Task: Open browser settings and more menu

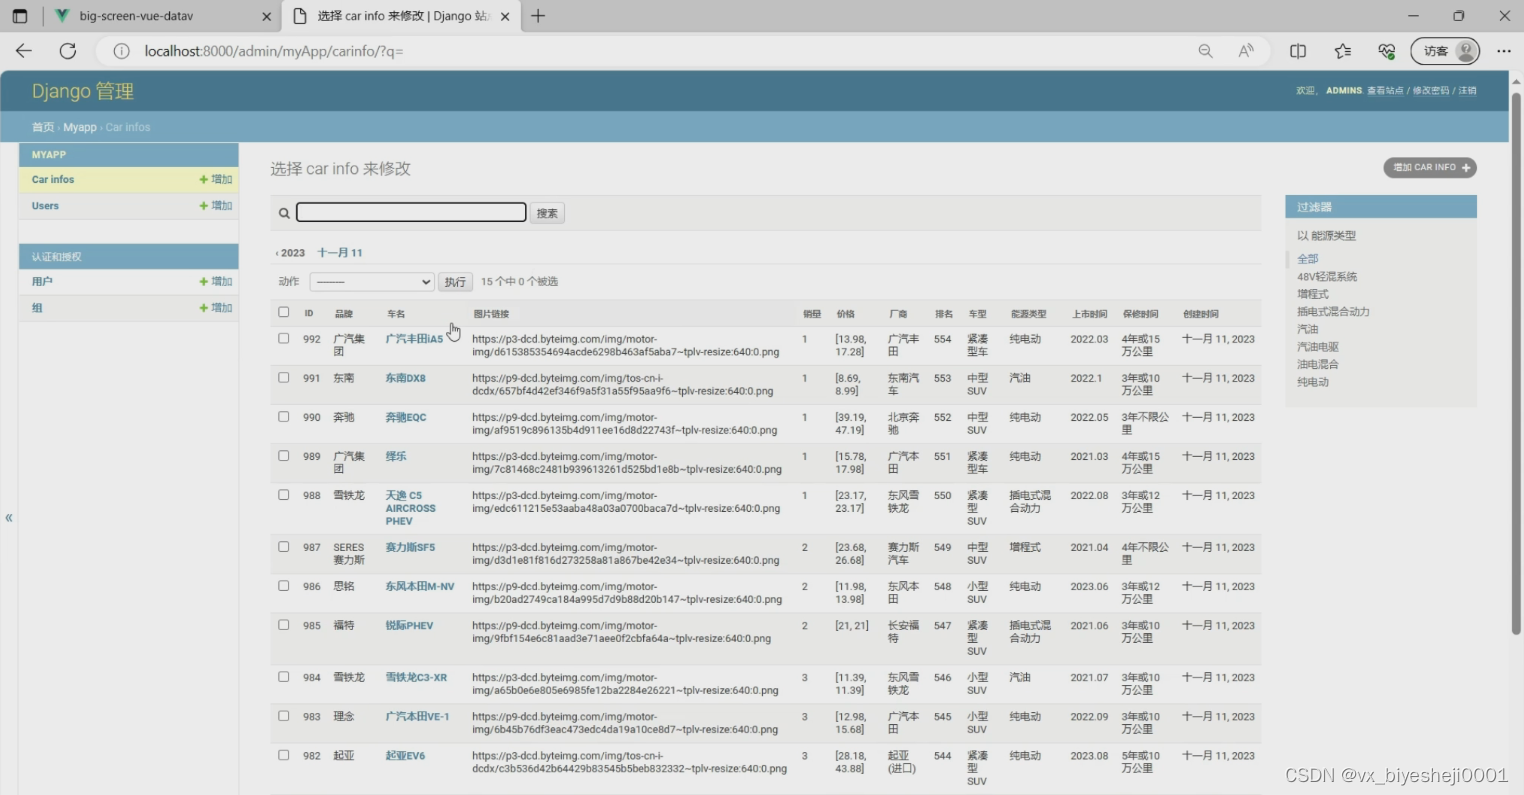Action: click(1504, 51)
